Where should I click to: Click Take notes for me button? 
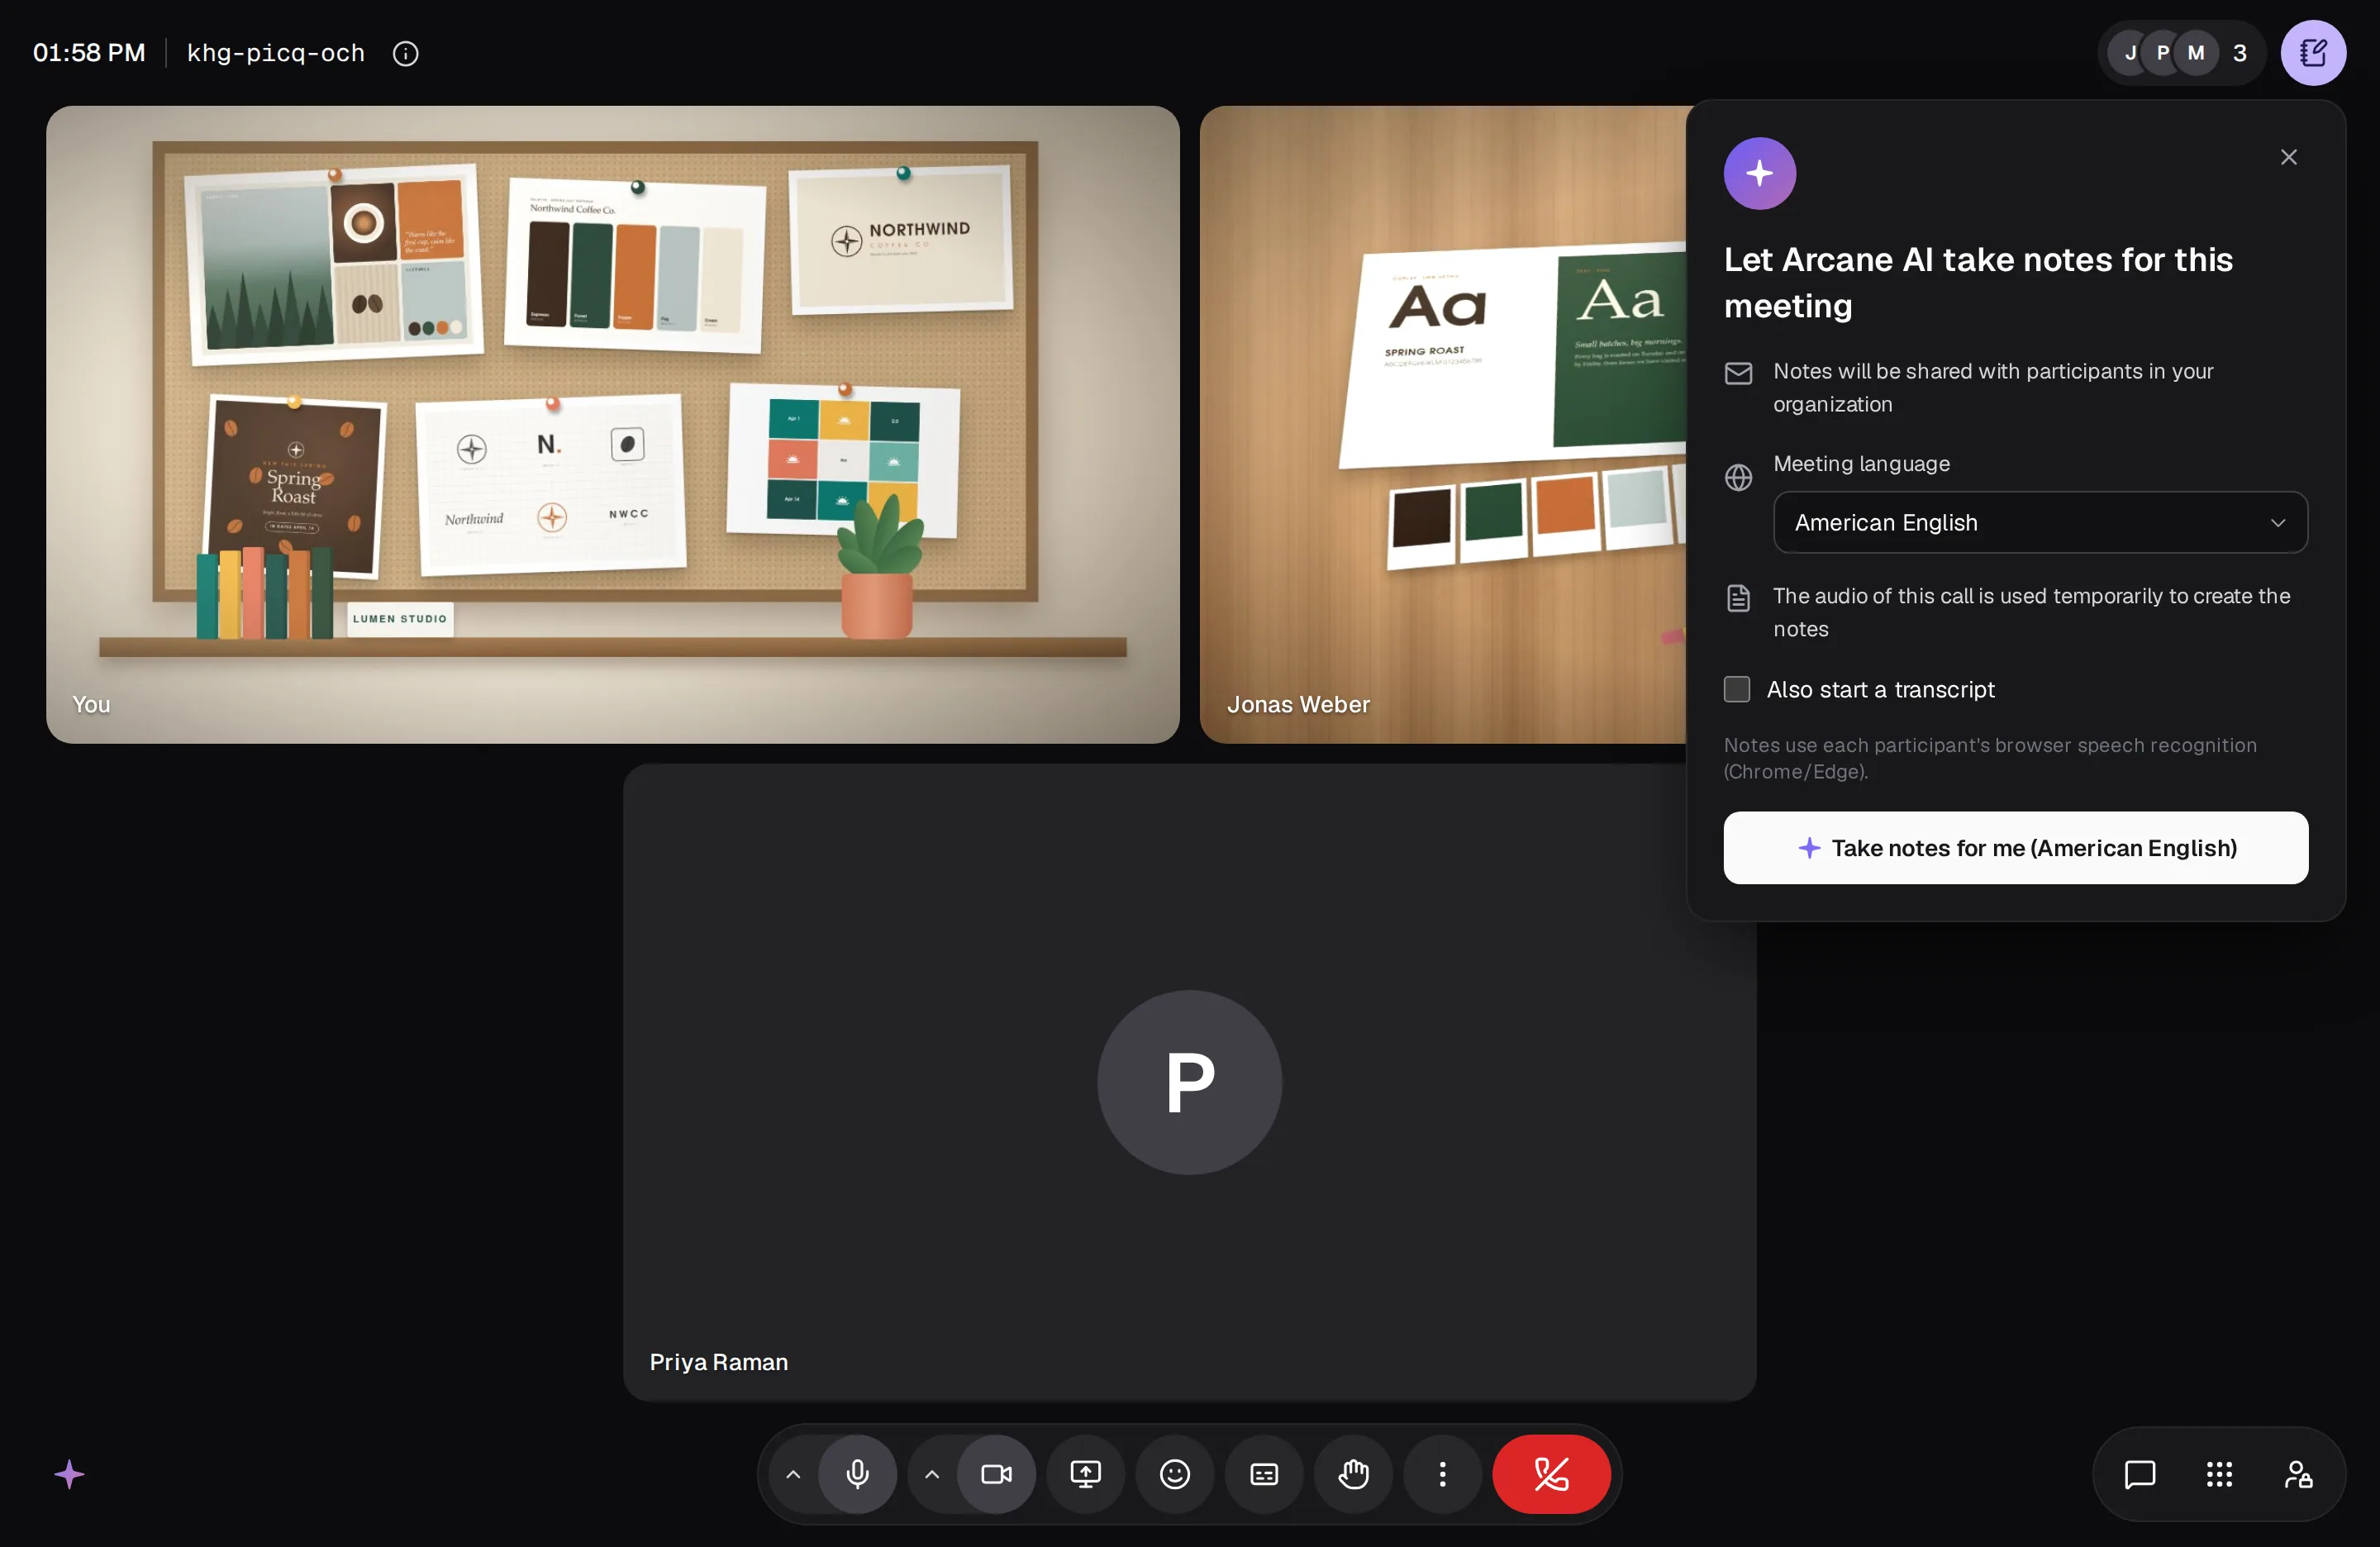(x=2015, y=848)
